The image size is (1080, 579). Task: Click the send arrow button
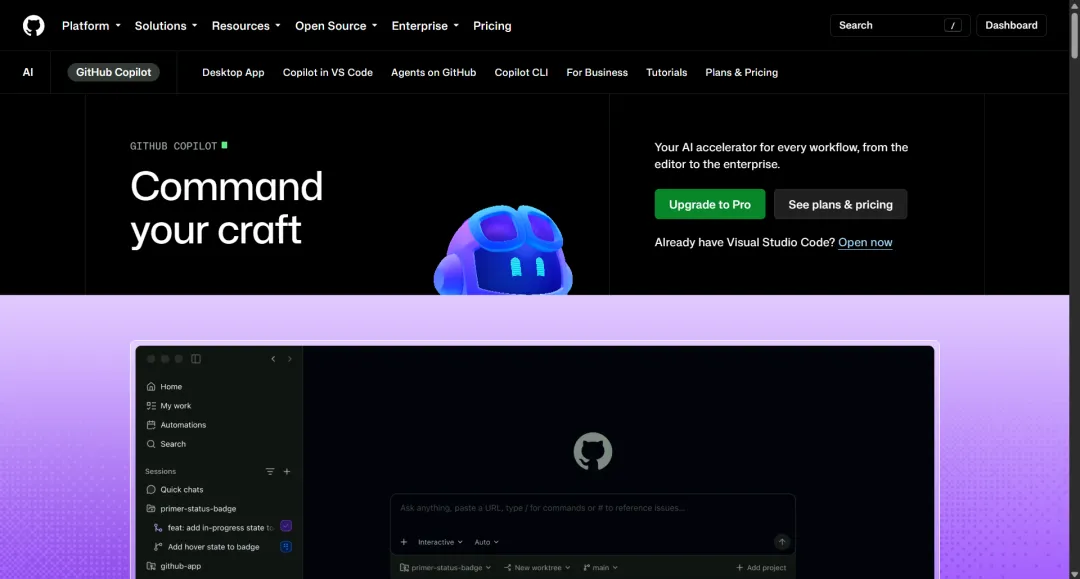click(782, 542)
